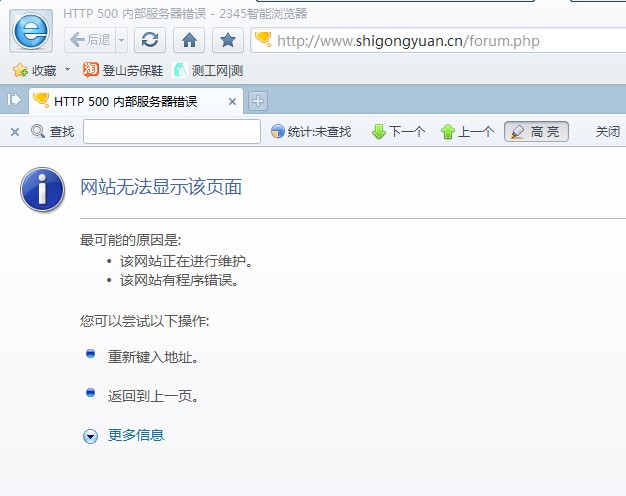Image resolution: width=626 pixels, height=496 pixels.
Task: Toggle the tab sidebar panel icon
Action: point(14,99)
